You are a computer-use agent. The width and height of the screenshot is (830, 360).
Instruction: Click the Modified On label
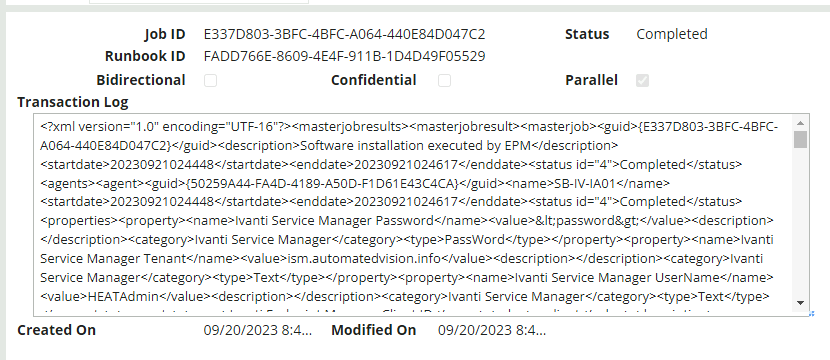[374, 330]
